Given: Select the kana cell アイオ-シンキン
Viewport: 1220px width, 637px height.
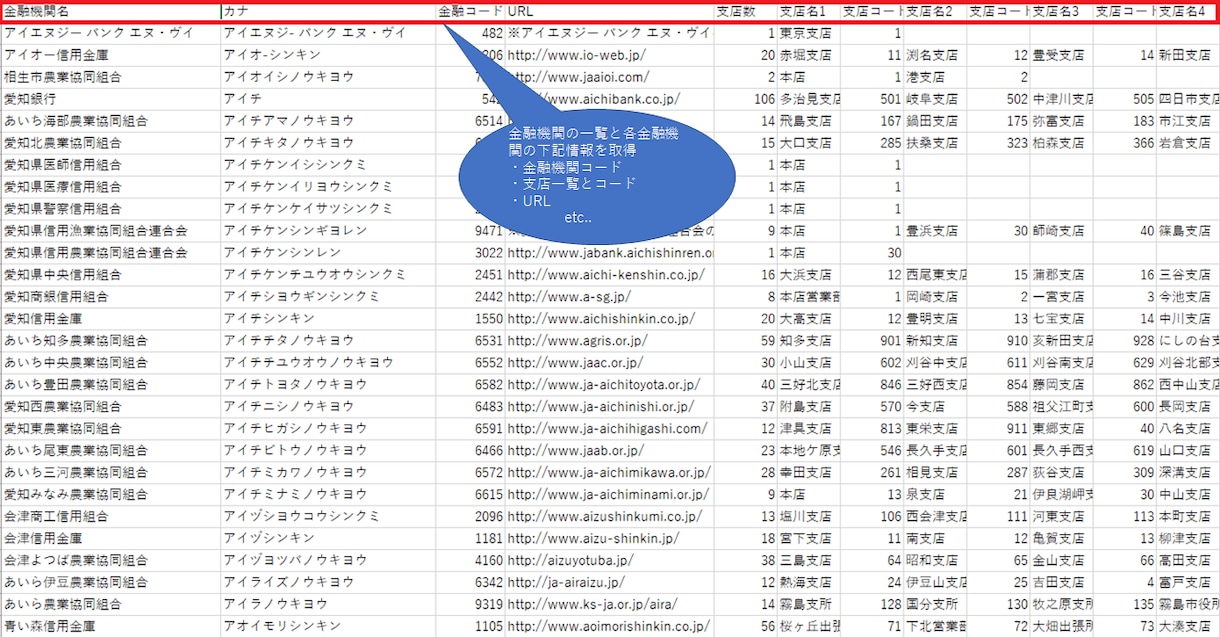Looking at the screenshot, I should coord(328,55).
